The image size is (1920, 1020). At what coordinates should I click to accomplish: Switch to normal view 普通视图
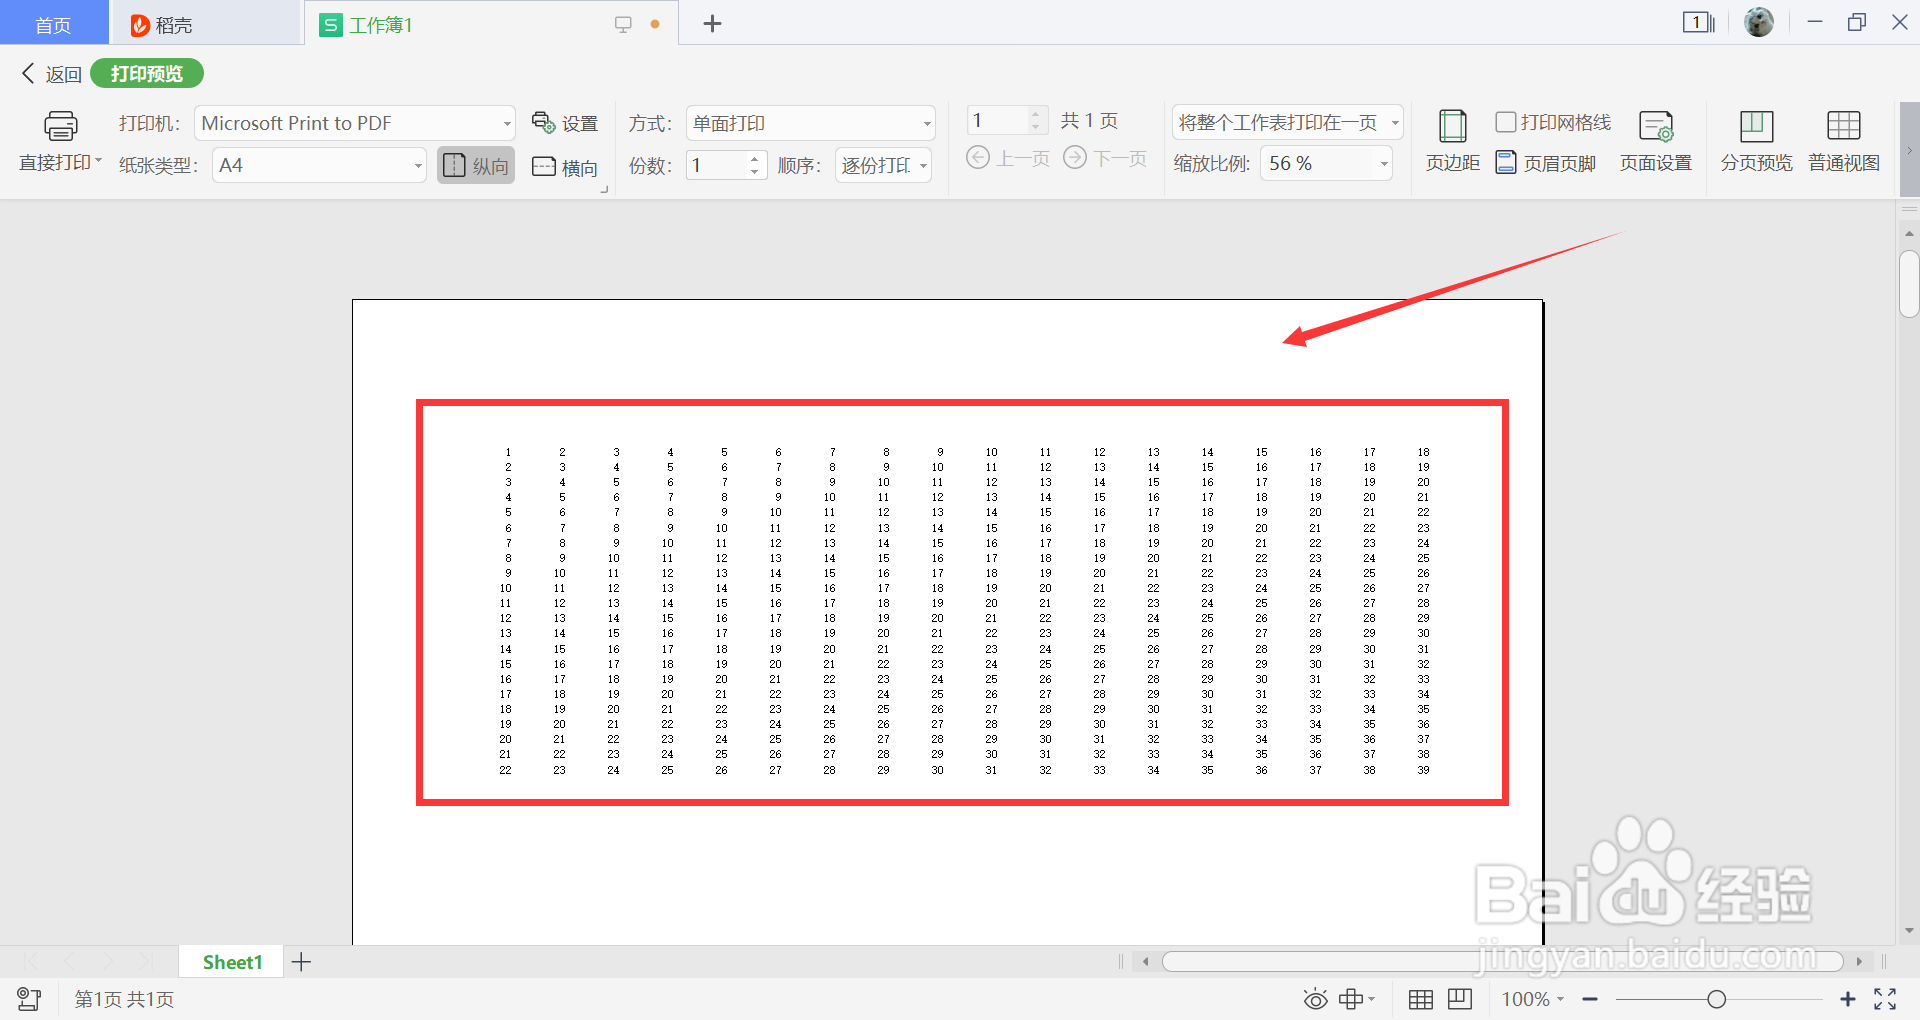(1844, 142)
